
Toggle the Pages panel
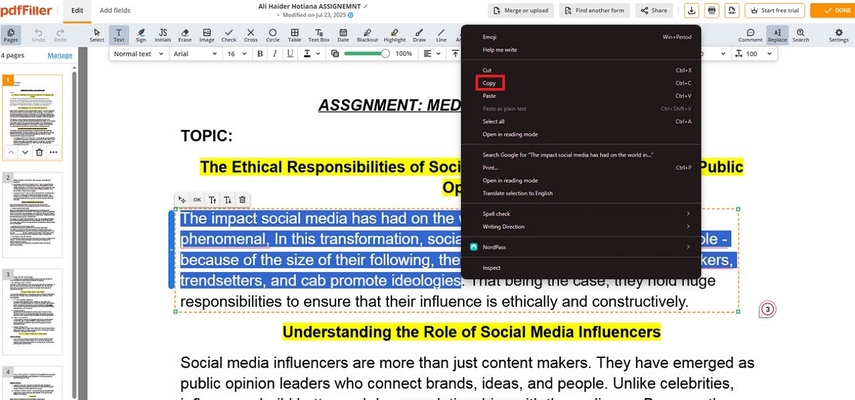click(x=10, y=35)
